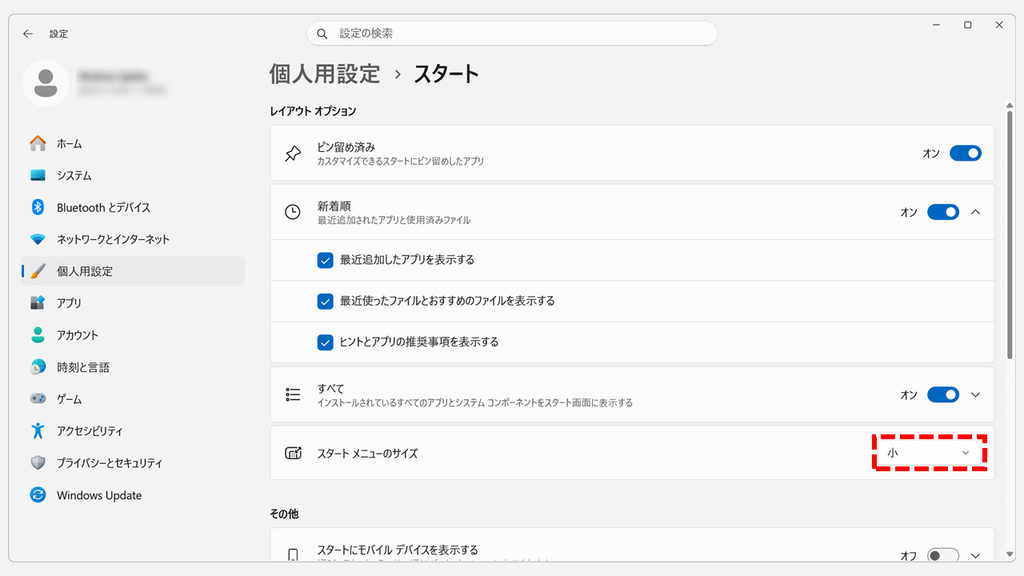Click the レイアウト オプション heading
Viewport: 1024px width, 576px height.
pos(313,111)
